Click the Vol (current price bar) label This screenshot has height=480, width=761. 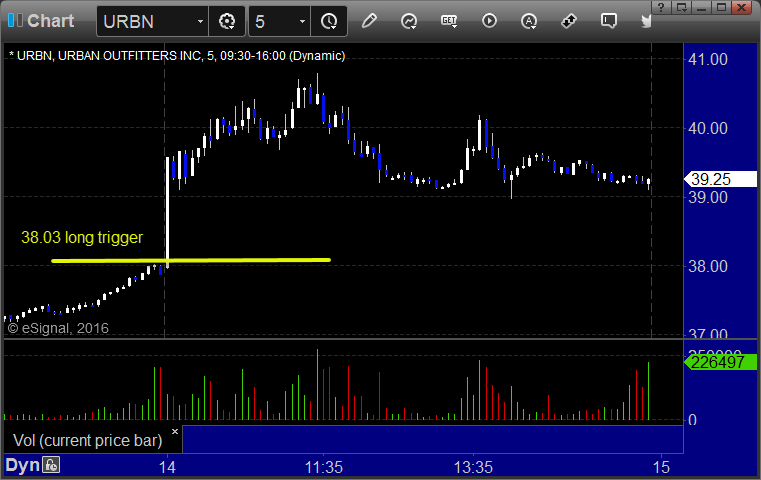pos(87,440)
